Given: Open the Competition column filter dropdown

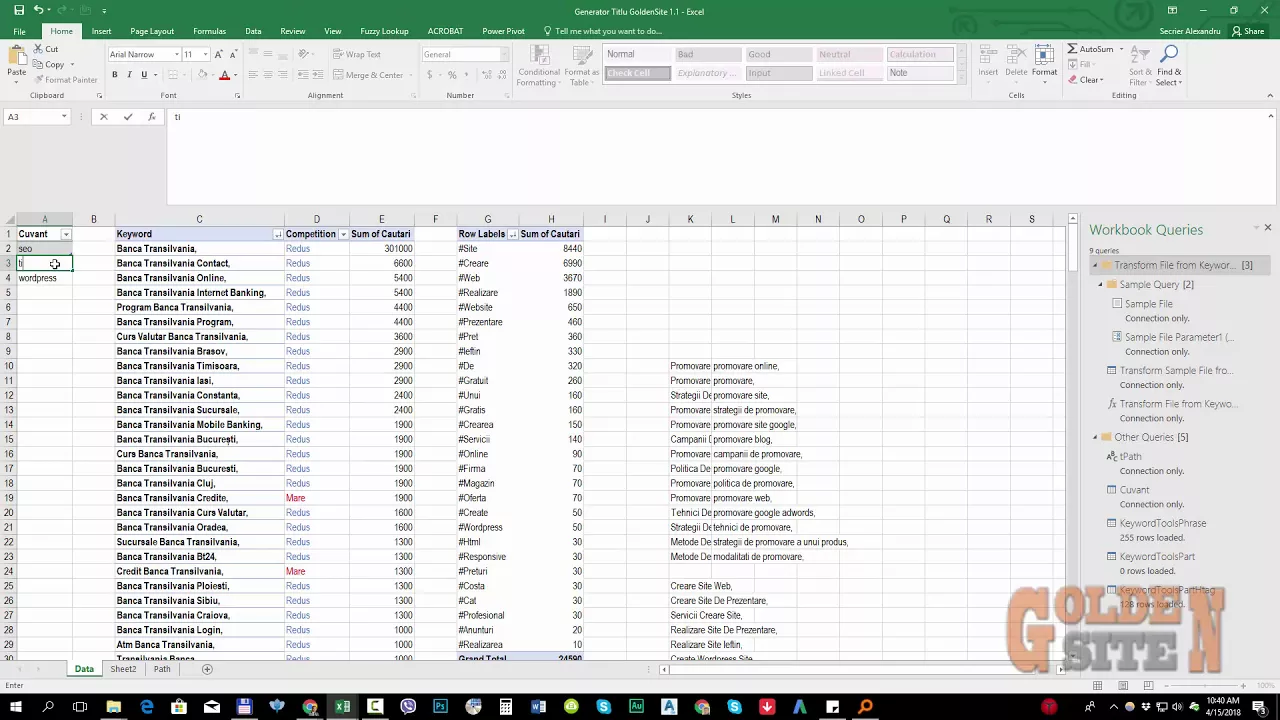Looking at the screenshot, I should [343, 234].
